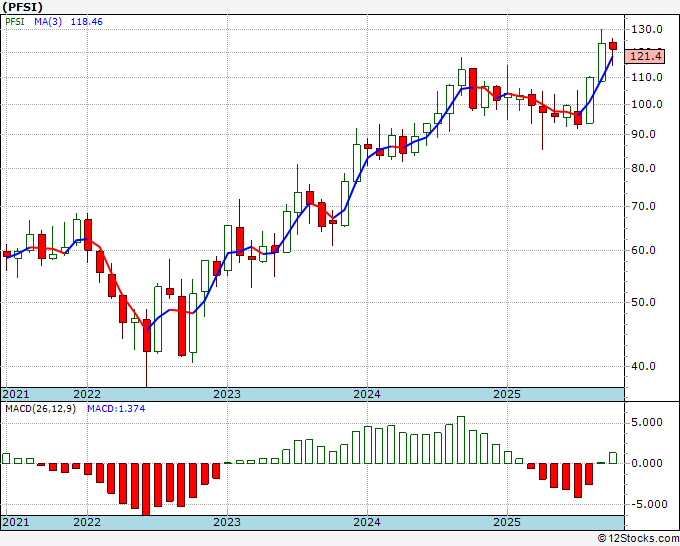This screenshot has width=680, height=546.
Task: Click 2025 on the MACD time axis
Action: coord(507,522)
